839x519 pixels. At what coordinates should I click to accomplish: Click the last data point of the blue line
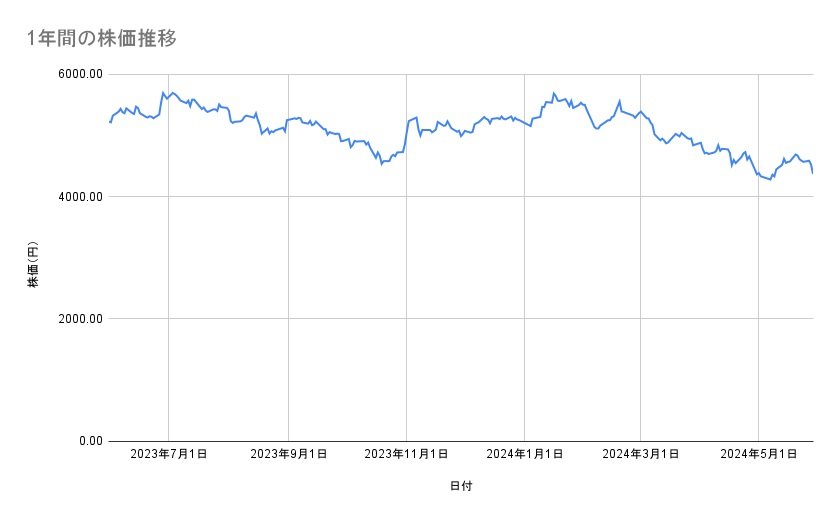point(812,173)
